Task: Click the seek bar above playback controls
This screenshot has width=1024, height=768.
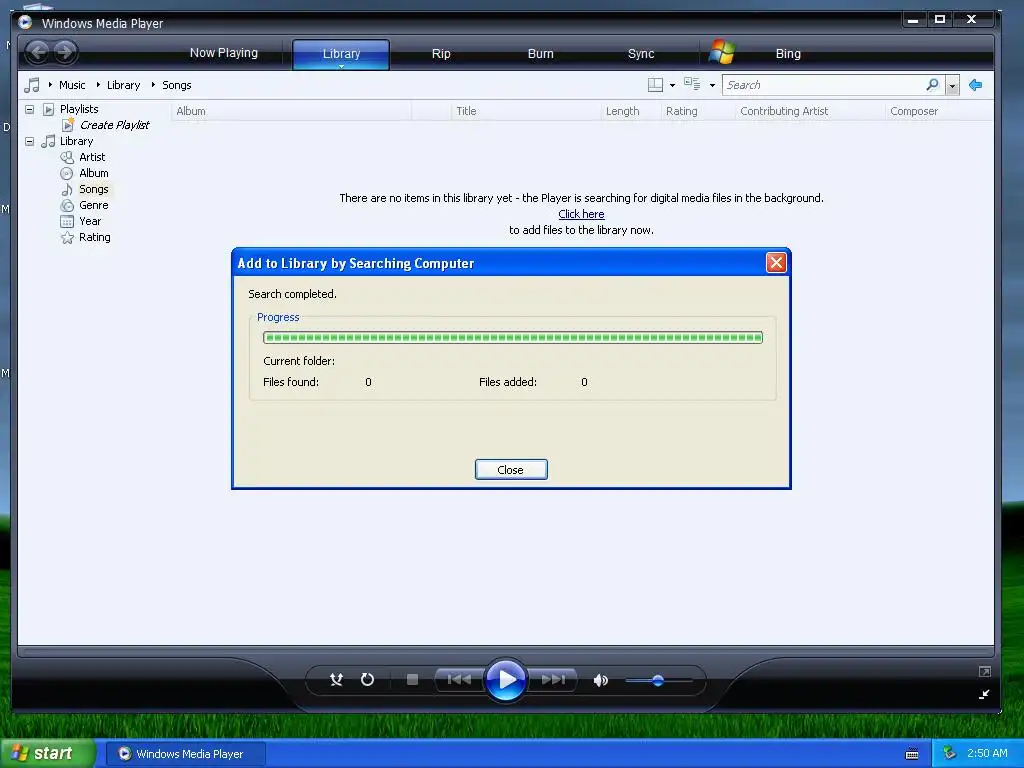Action: (506, 652)
